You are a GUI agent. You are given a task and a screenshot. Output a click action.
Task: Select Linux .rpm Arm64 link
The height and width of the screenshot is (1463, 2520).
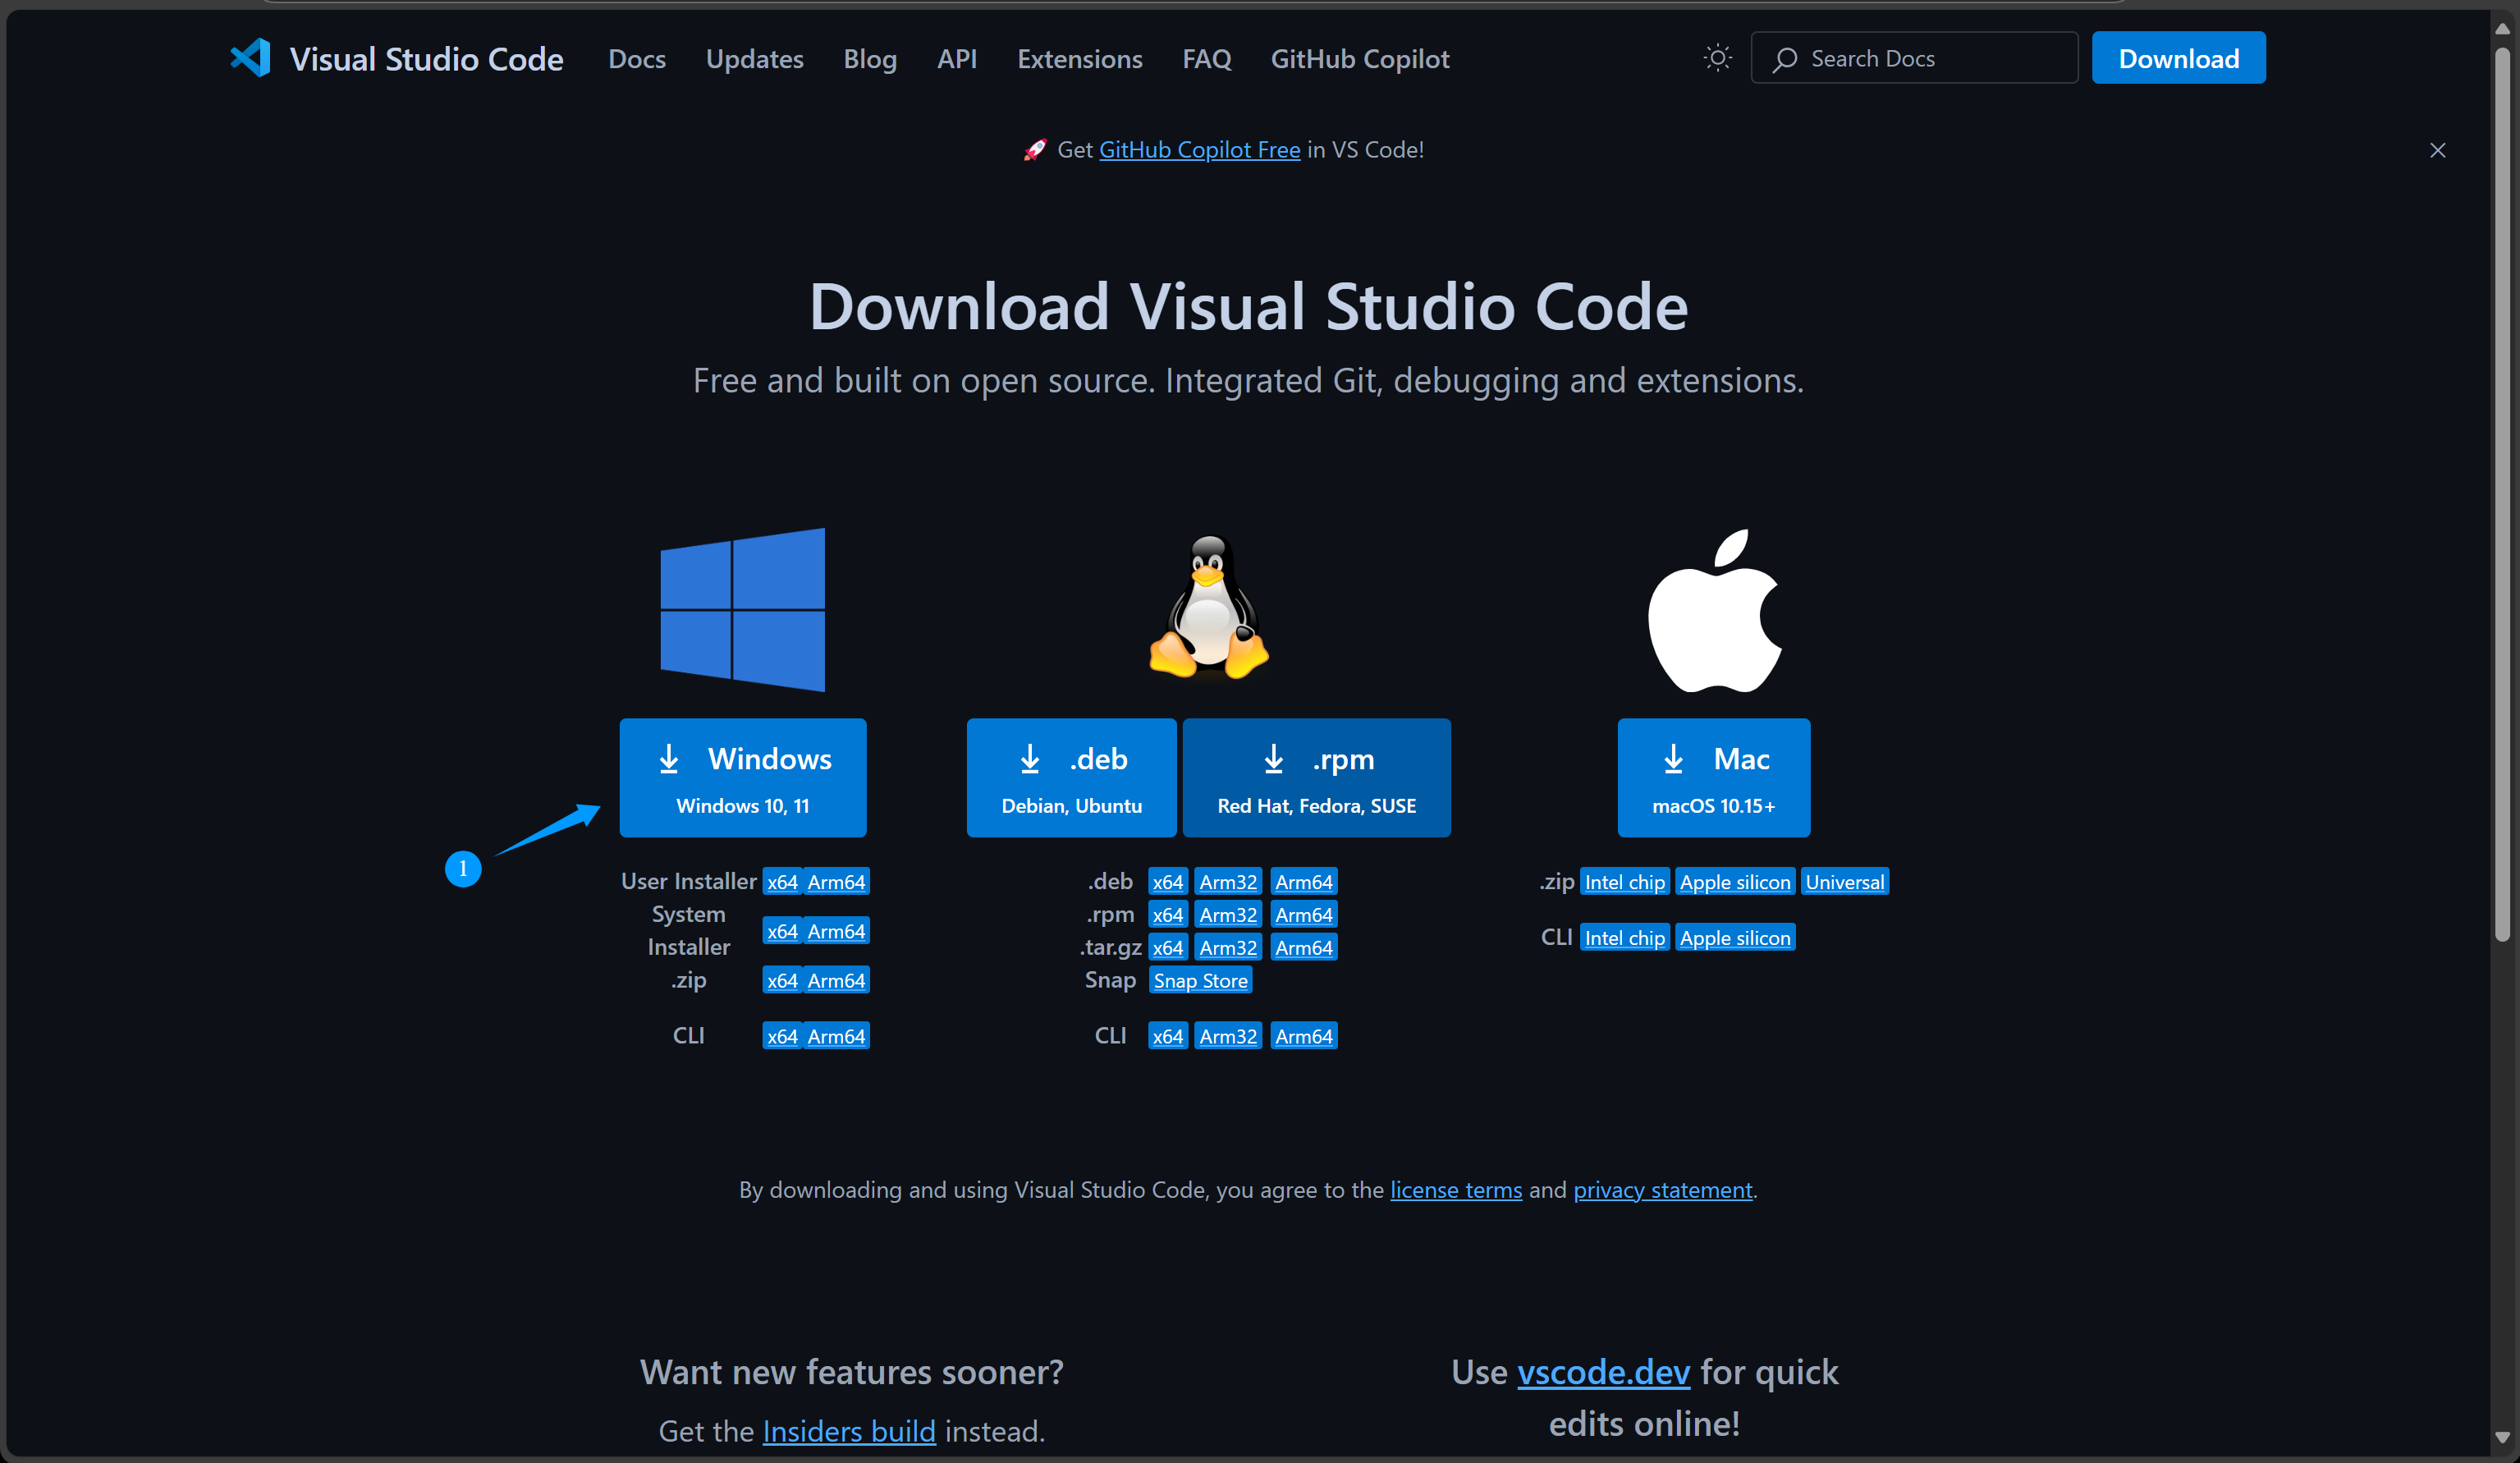click(x=1304, y=915)
